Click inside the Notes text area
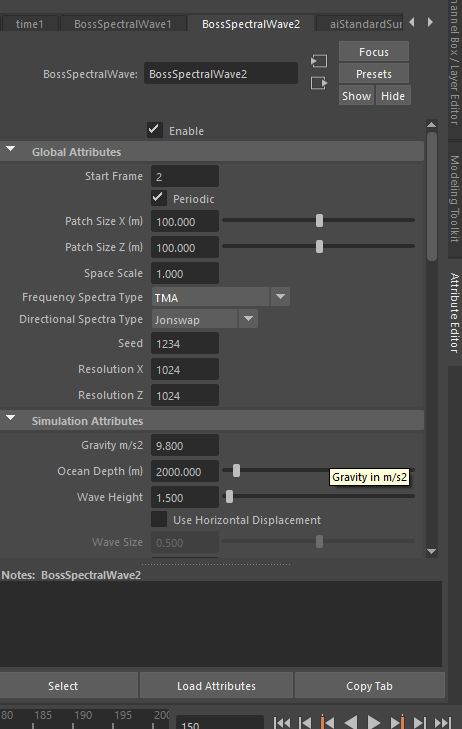The height and width of the screenshot is (729, 462). (221, 624)
